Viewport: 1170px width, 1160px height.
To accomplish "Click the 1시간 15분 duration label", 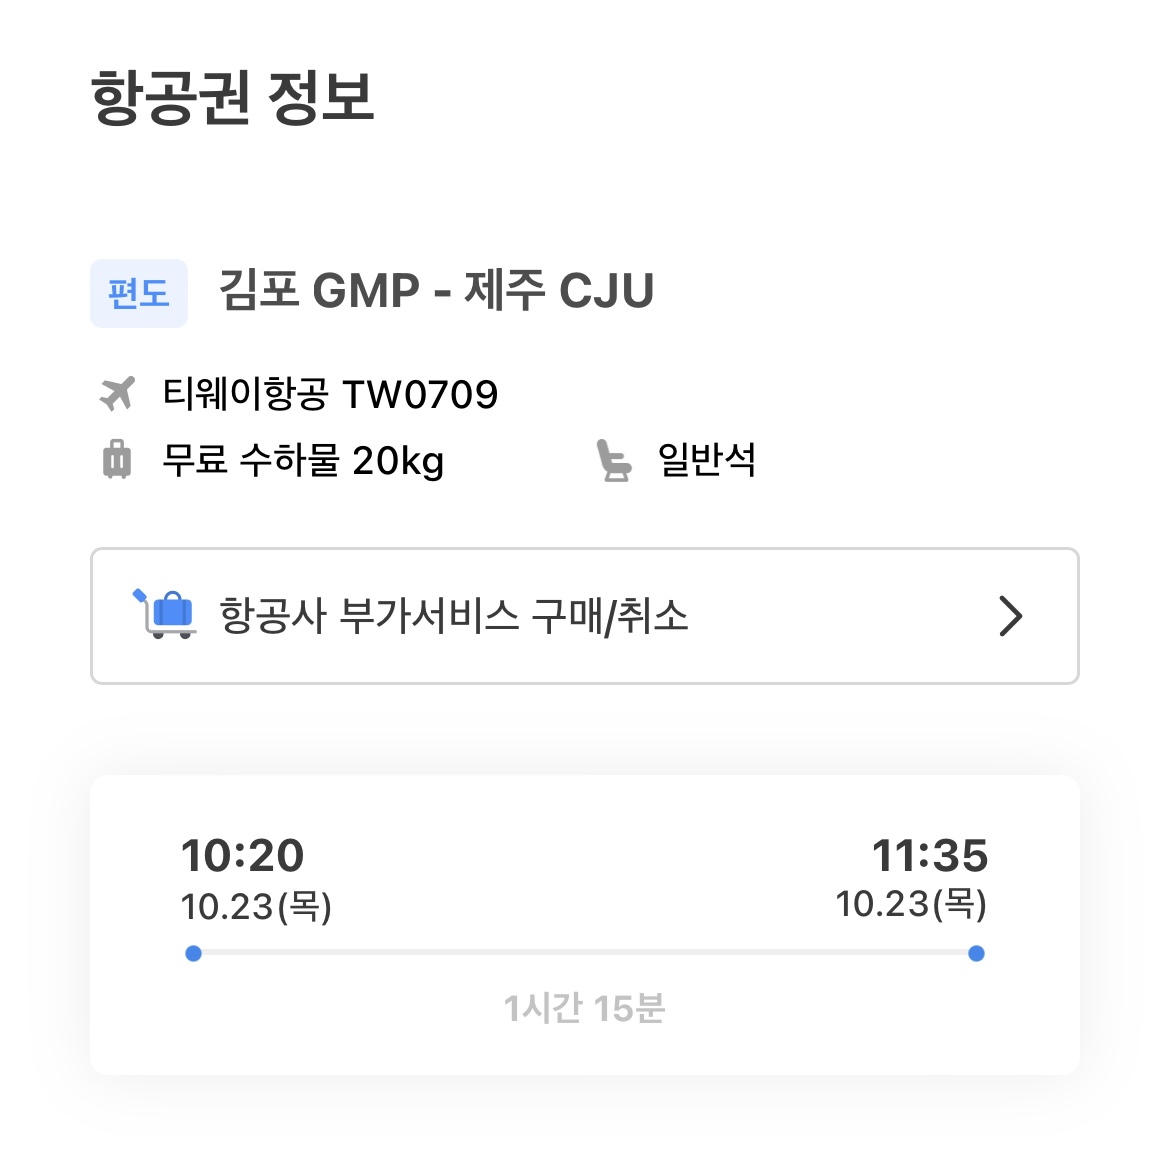I will click(x=585, y=1008).
